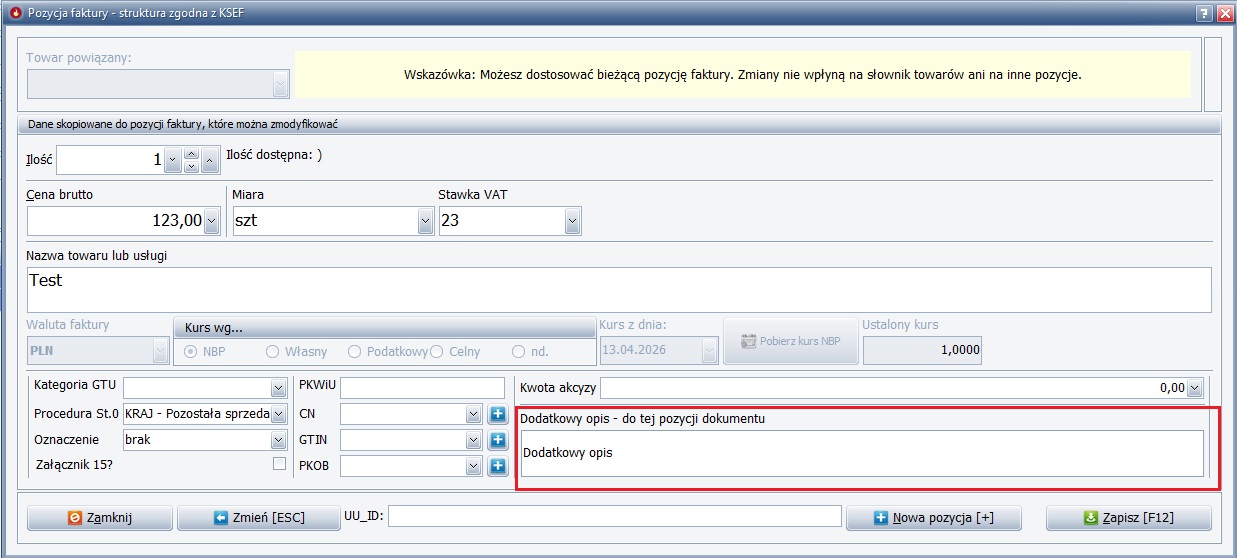Click the Kurs wg... header button
The image size is (1237, 558).
coord(384,328)
